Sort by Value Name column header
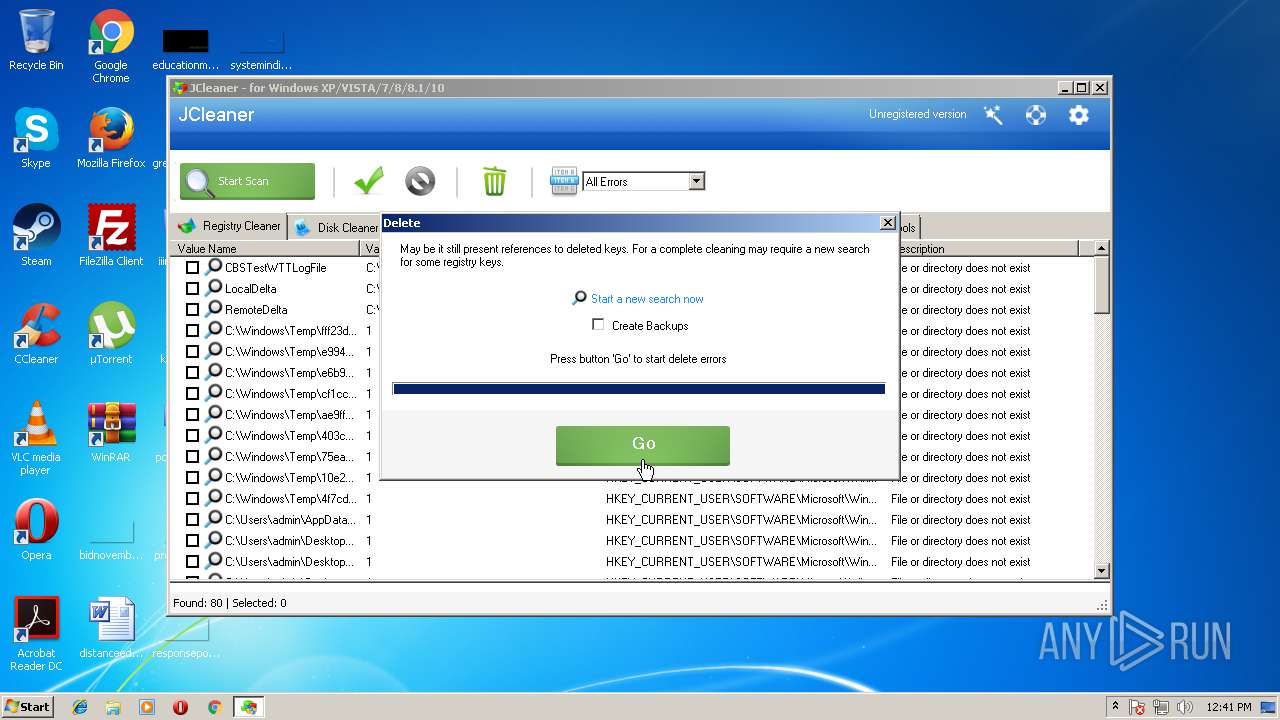 pyautogui.click(x=266, y=248)
